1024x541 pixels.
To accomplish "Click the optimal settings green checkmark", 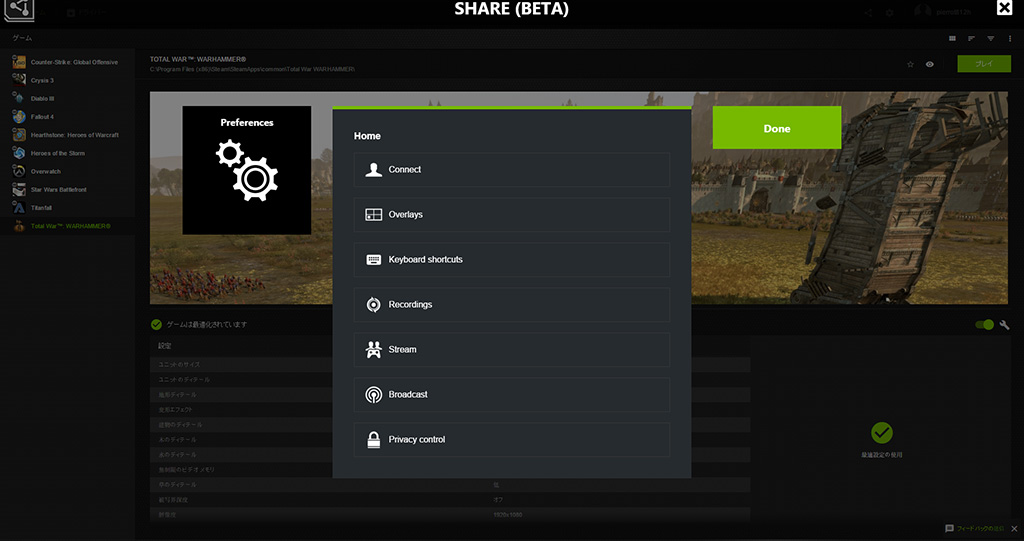I will pyautogui.click(x=882, y=433).
